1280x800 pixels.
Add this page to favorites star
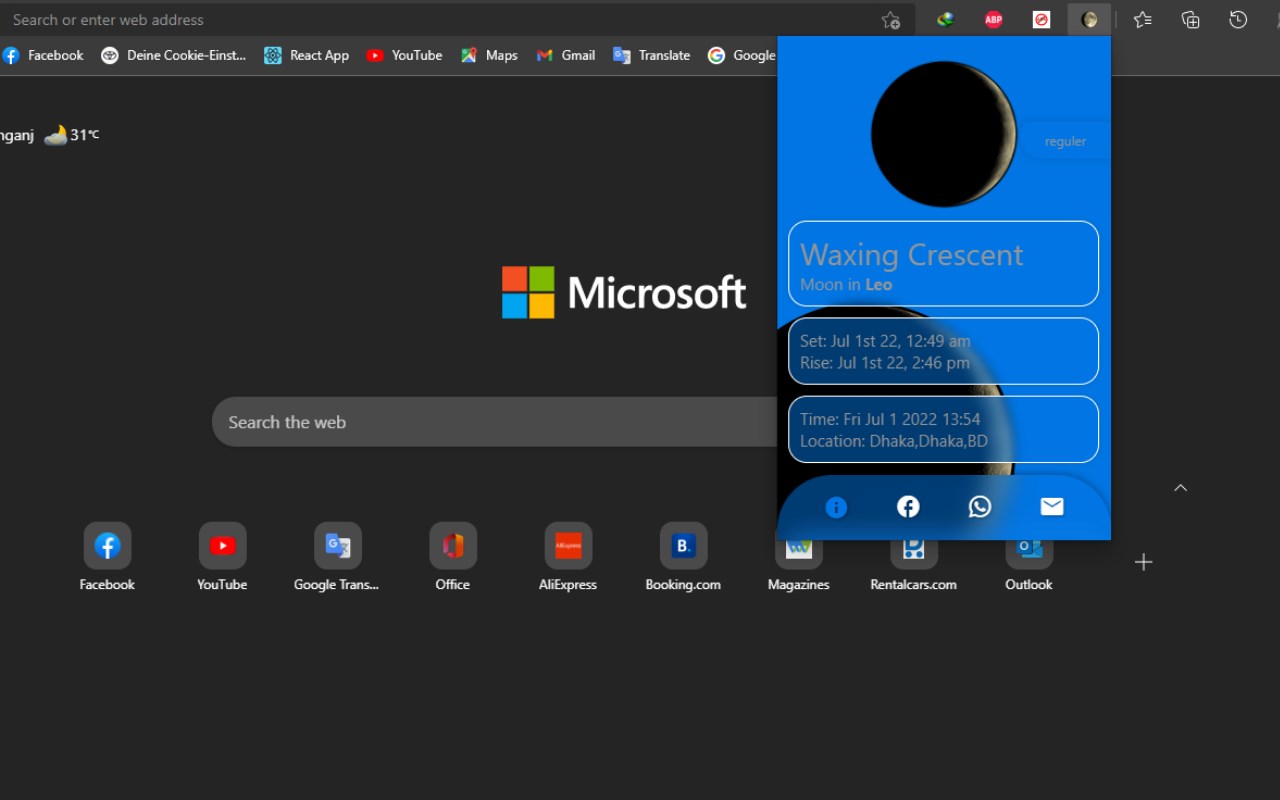click(x=890, y=19)
